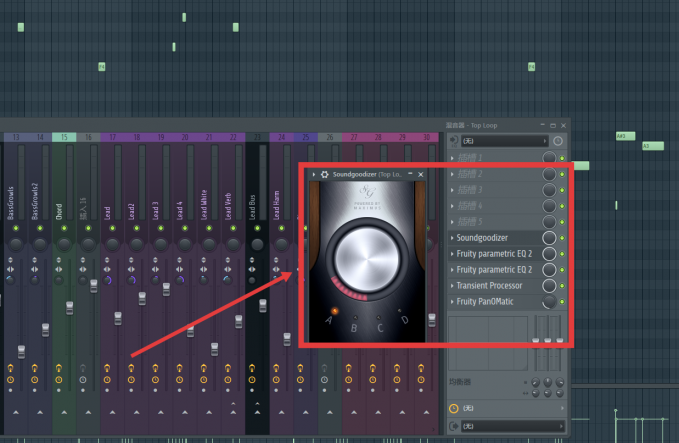The height and width of the screenshot is (443, 679).
Task: Toggle the Lead track stereo separation knob
Action: tap(107, 280)
